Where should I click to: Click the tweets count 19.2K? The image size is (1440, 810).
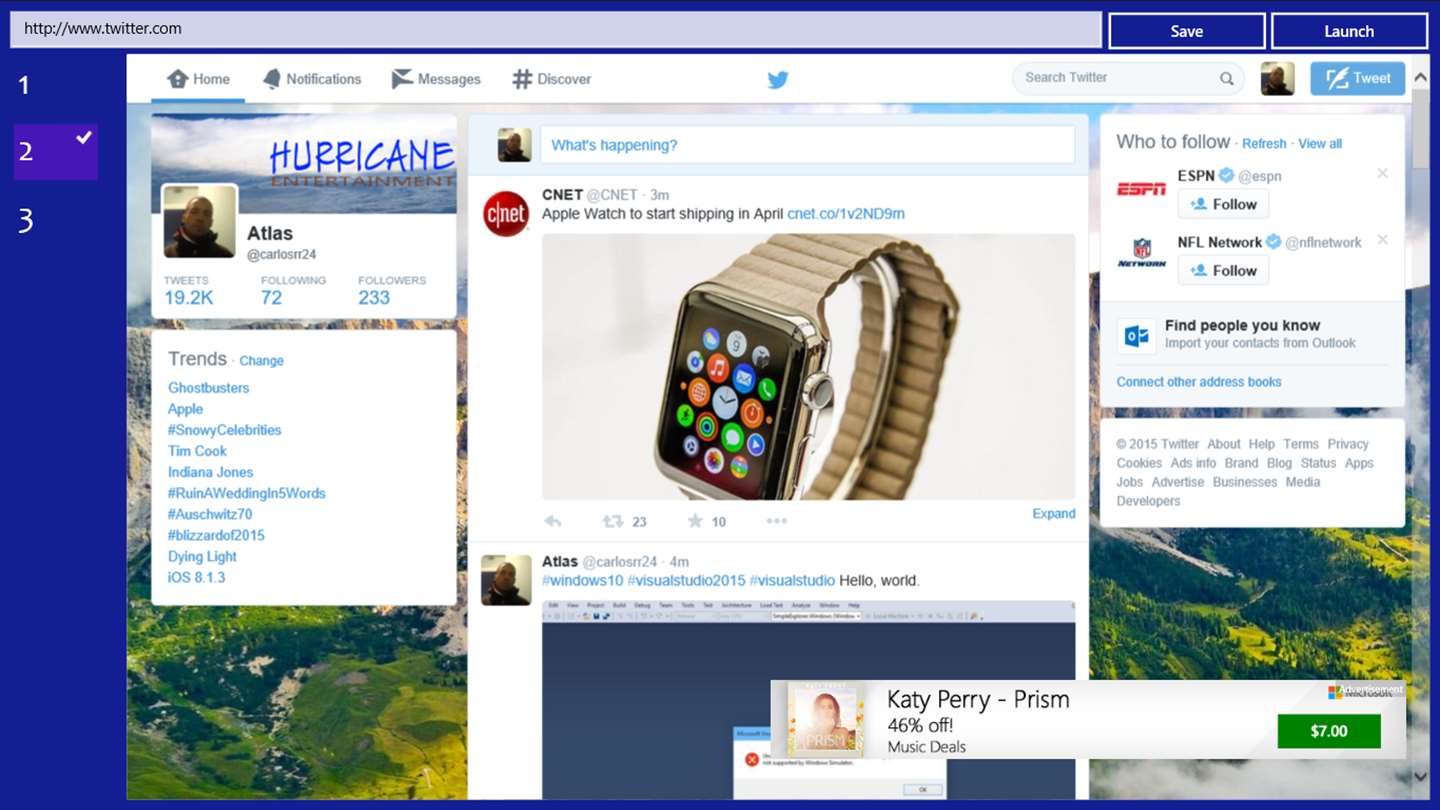(x=189, y=298)
